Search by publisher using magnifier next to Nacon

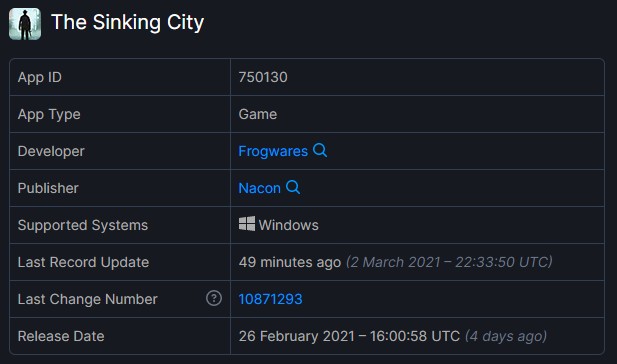(x=293, y=187)
